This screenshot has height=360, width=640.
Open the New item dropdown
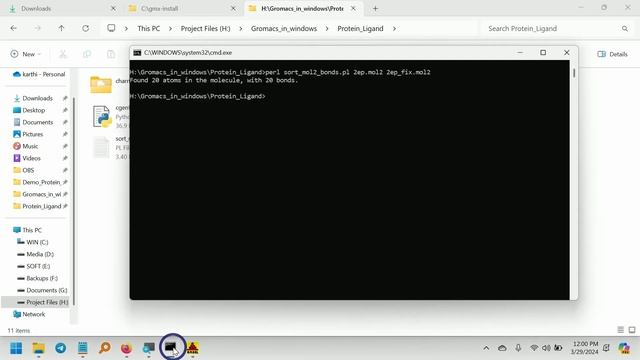click(x=26, y=54)
